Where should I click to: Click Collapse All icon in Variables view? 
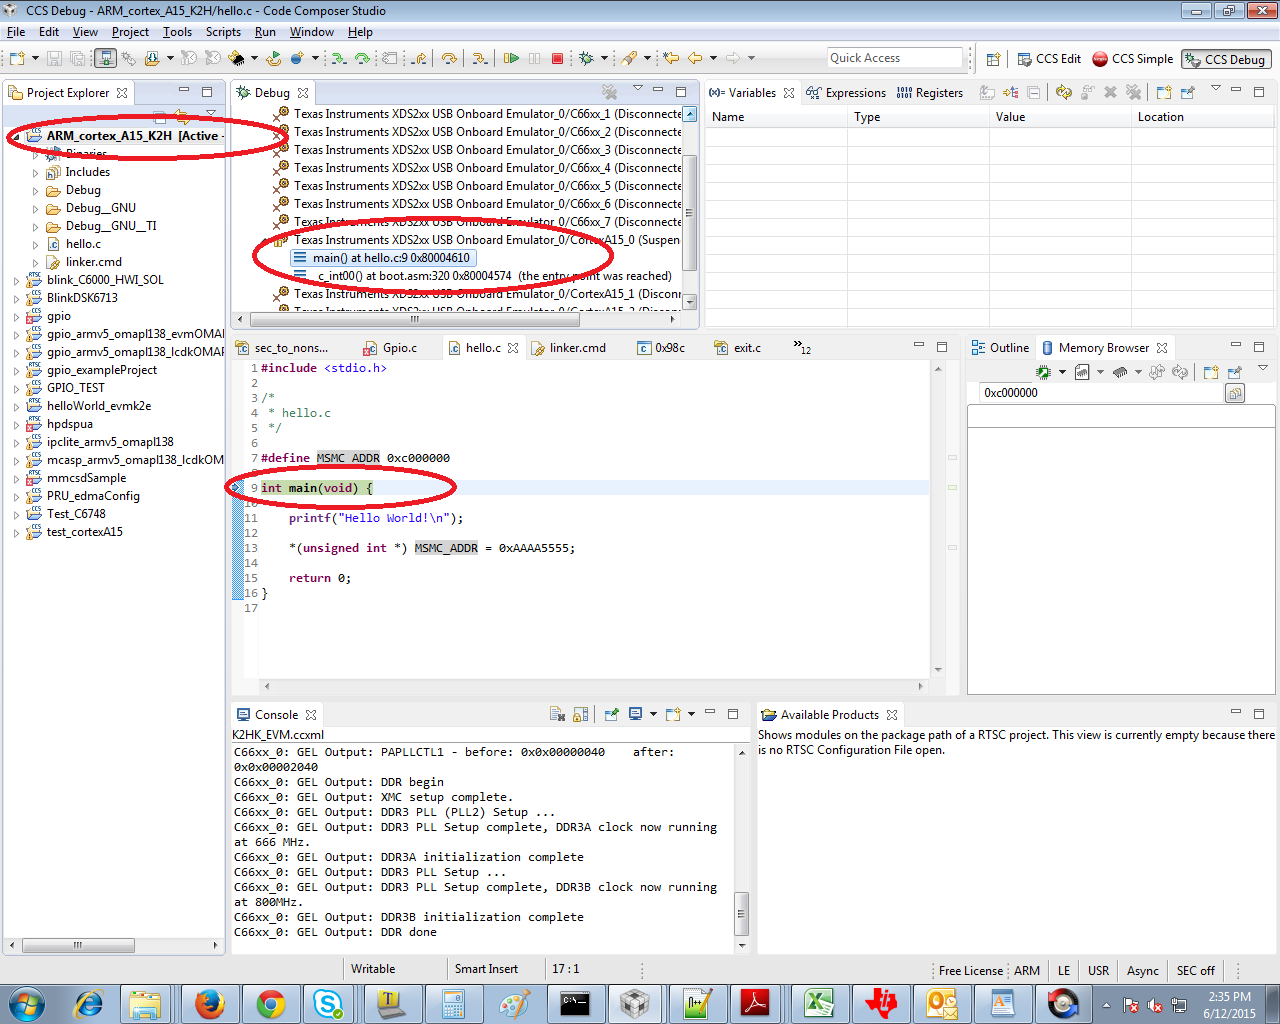pos(1034,92)
